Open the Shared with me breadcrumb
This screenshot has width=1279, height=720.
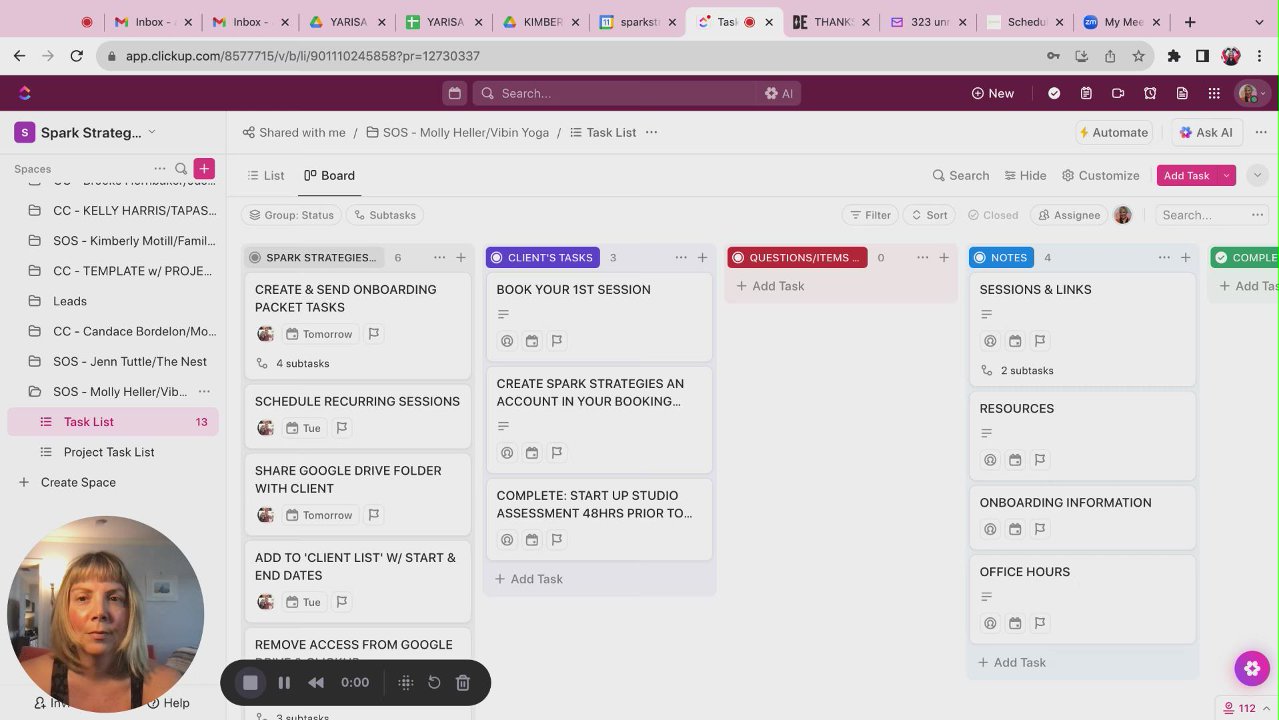pyautogui.click(x=294, y=132)
